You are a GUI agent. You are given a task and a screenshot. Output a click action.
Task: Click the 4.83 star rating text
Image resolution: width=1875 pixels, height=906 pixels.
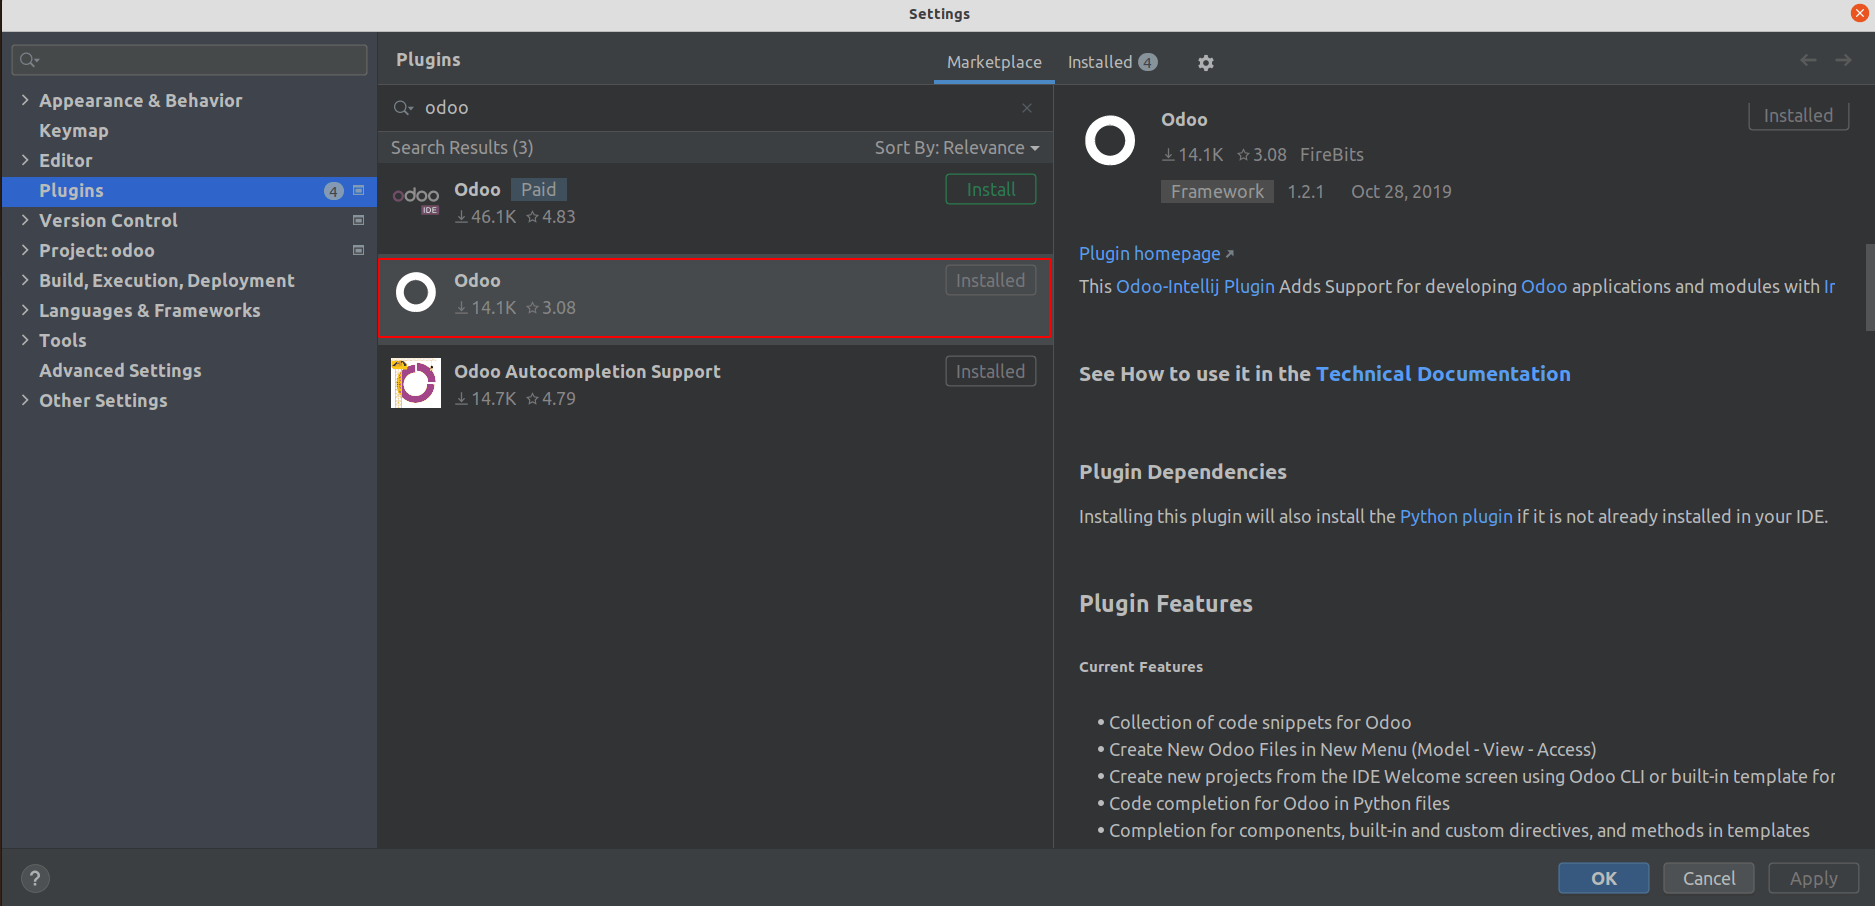pos(559,217)
